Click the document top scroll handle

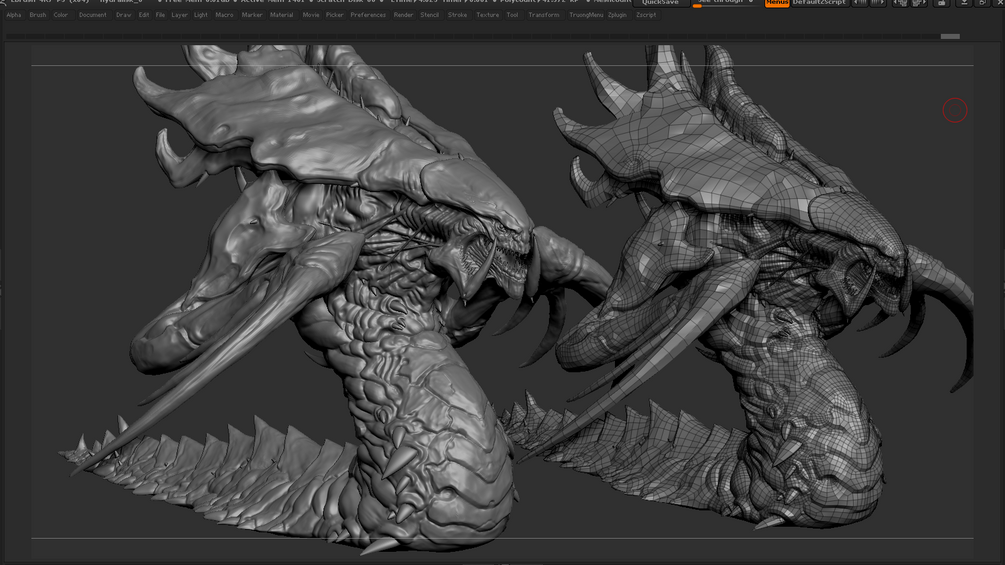coord(950,37)
